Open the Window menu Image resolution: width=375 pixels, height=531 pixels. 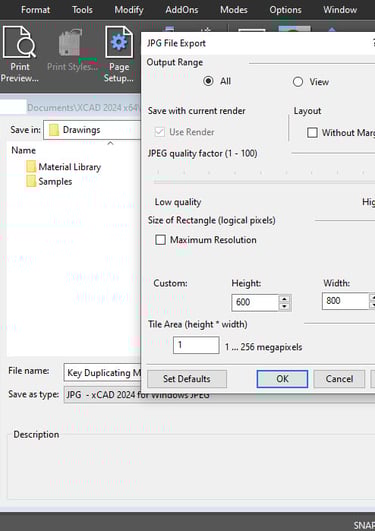pyautogui.click(x=340, y=10)
